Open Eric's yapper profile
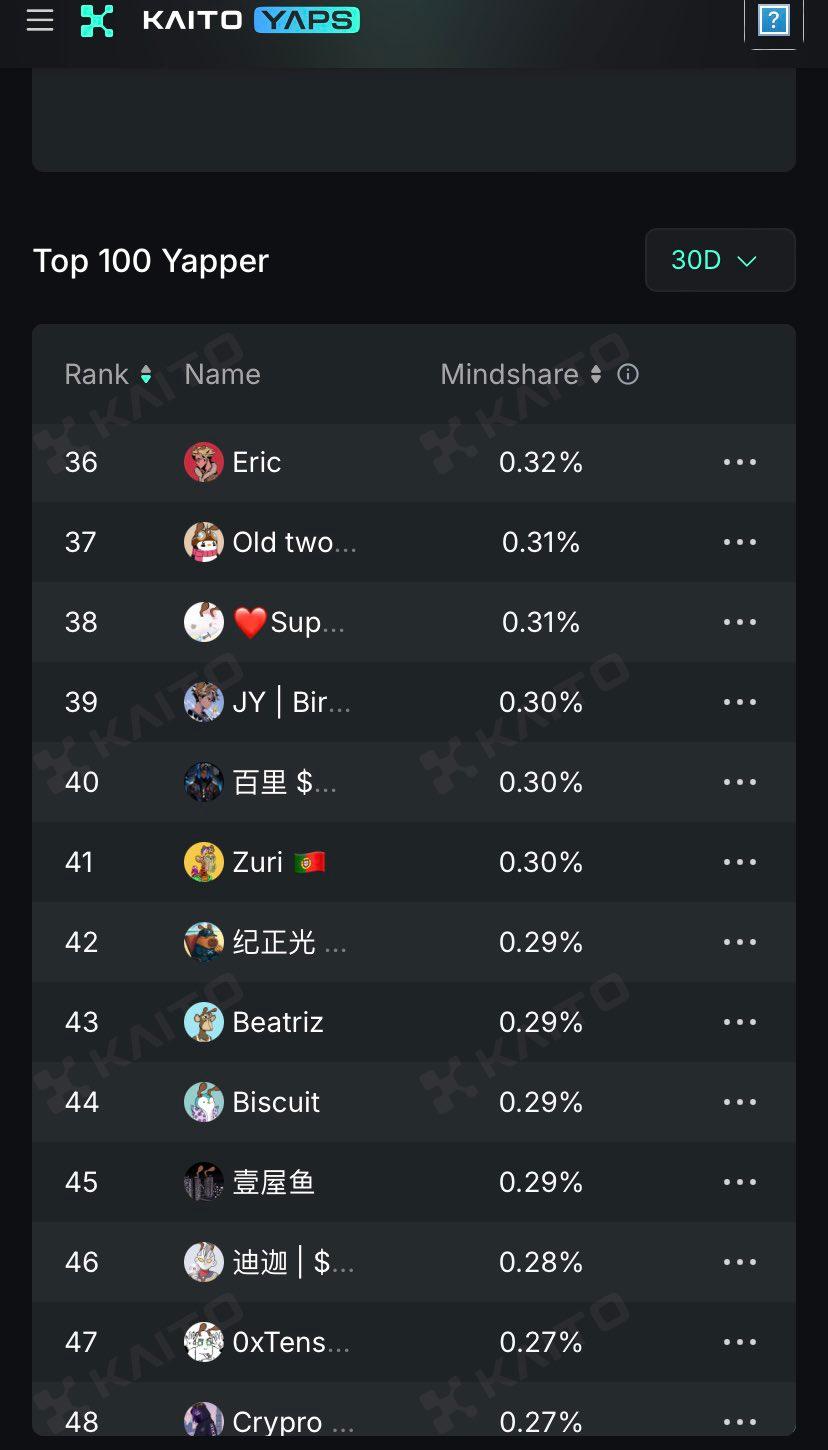Image resolution: width=828 pixels, height=1450 pixels. [257, 462]
